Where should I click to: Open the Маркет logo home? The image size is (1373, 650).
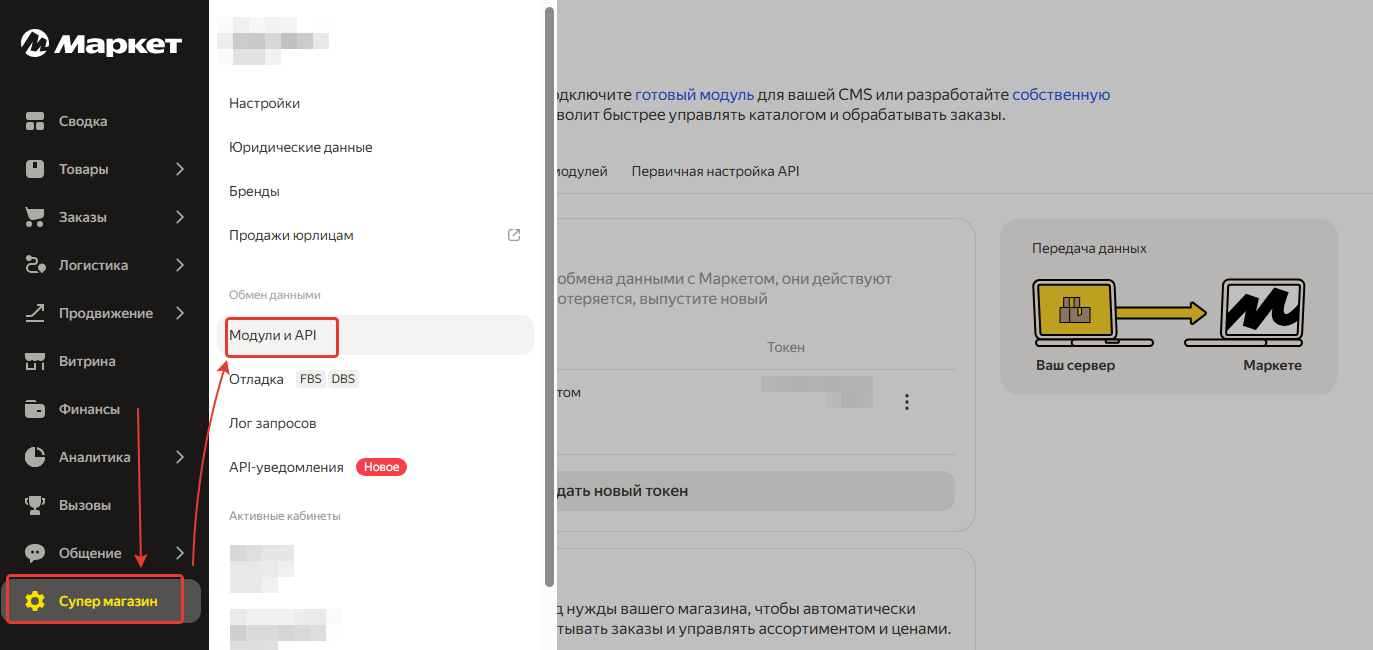(101, 44)
